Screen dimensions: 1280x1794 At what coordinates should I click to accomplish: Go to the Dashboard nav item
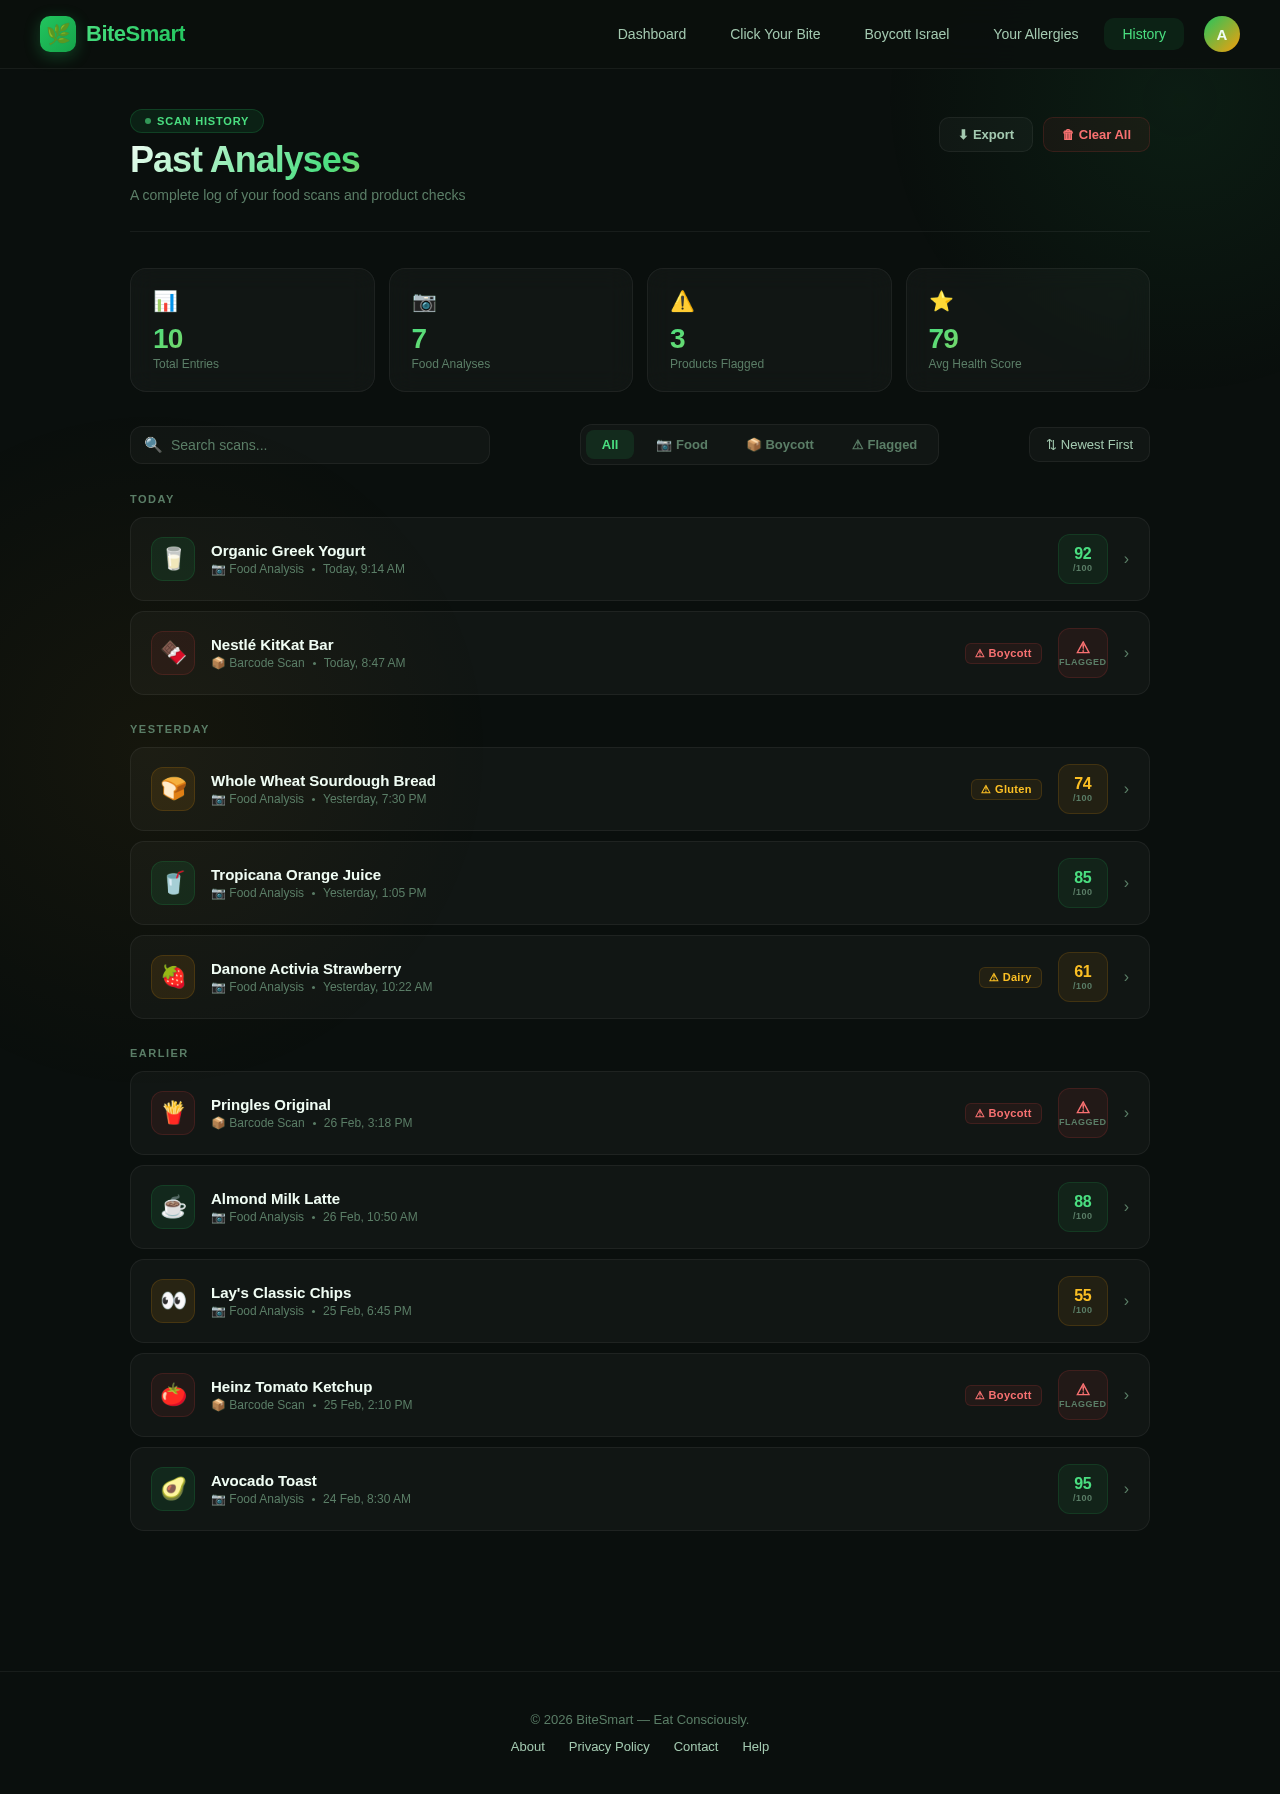coord(652,34)
